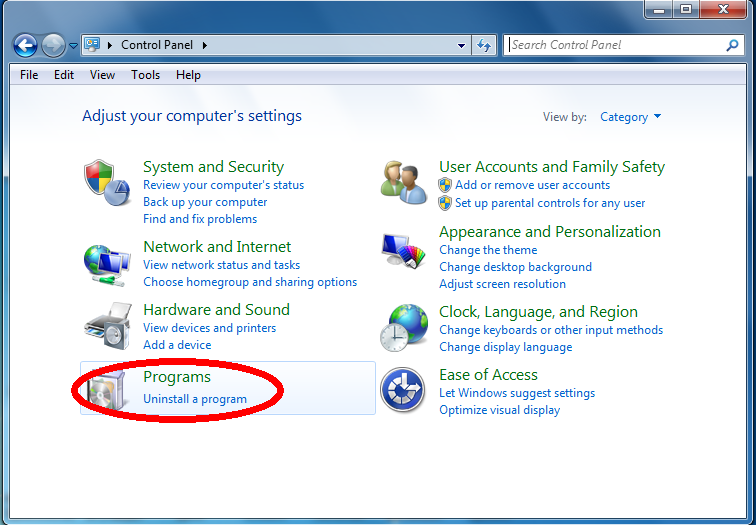
Task: Click the Programs disc box icon
Action: pos(108,391)
